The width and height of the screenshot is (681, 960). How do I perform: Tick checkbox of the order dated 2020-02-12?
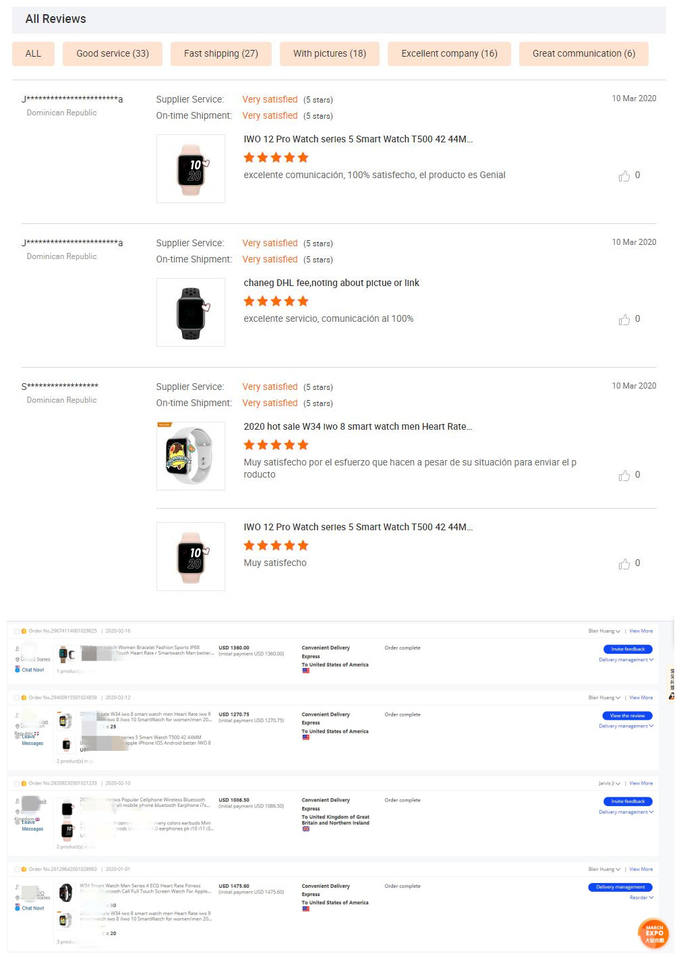(x=17, y=698)
